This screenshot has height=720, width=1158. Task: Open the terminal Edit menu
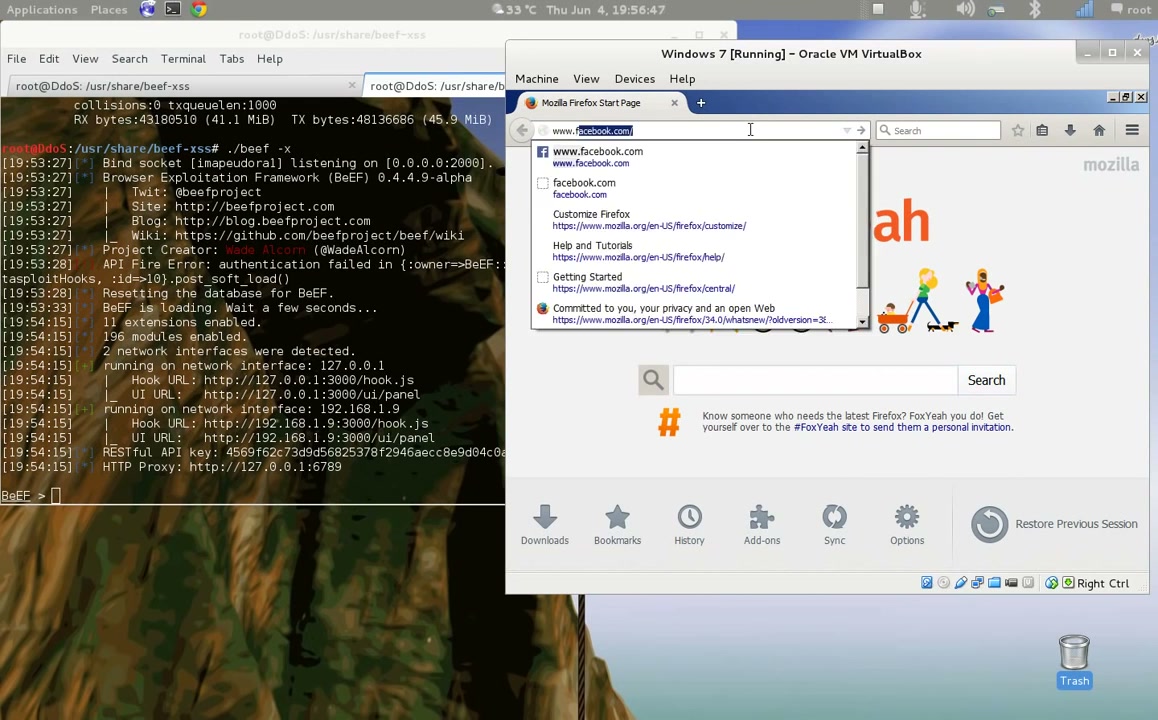tap(49, 59)
